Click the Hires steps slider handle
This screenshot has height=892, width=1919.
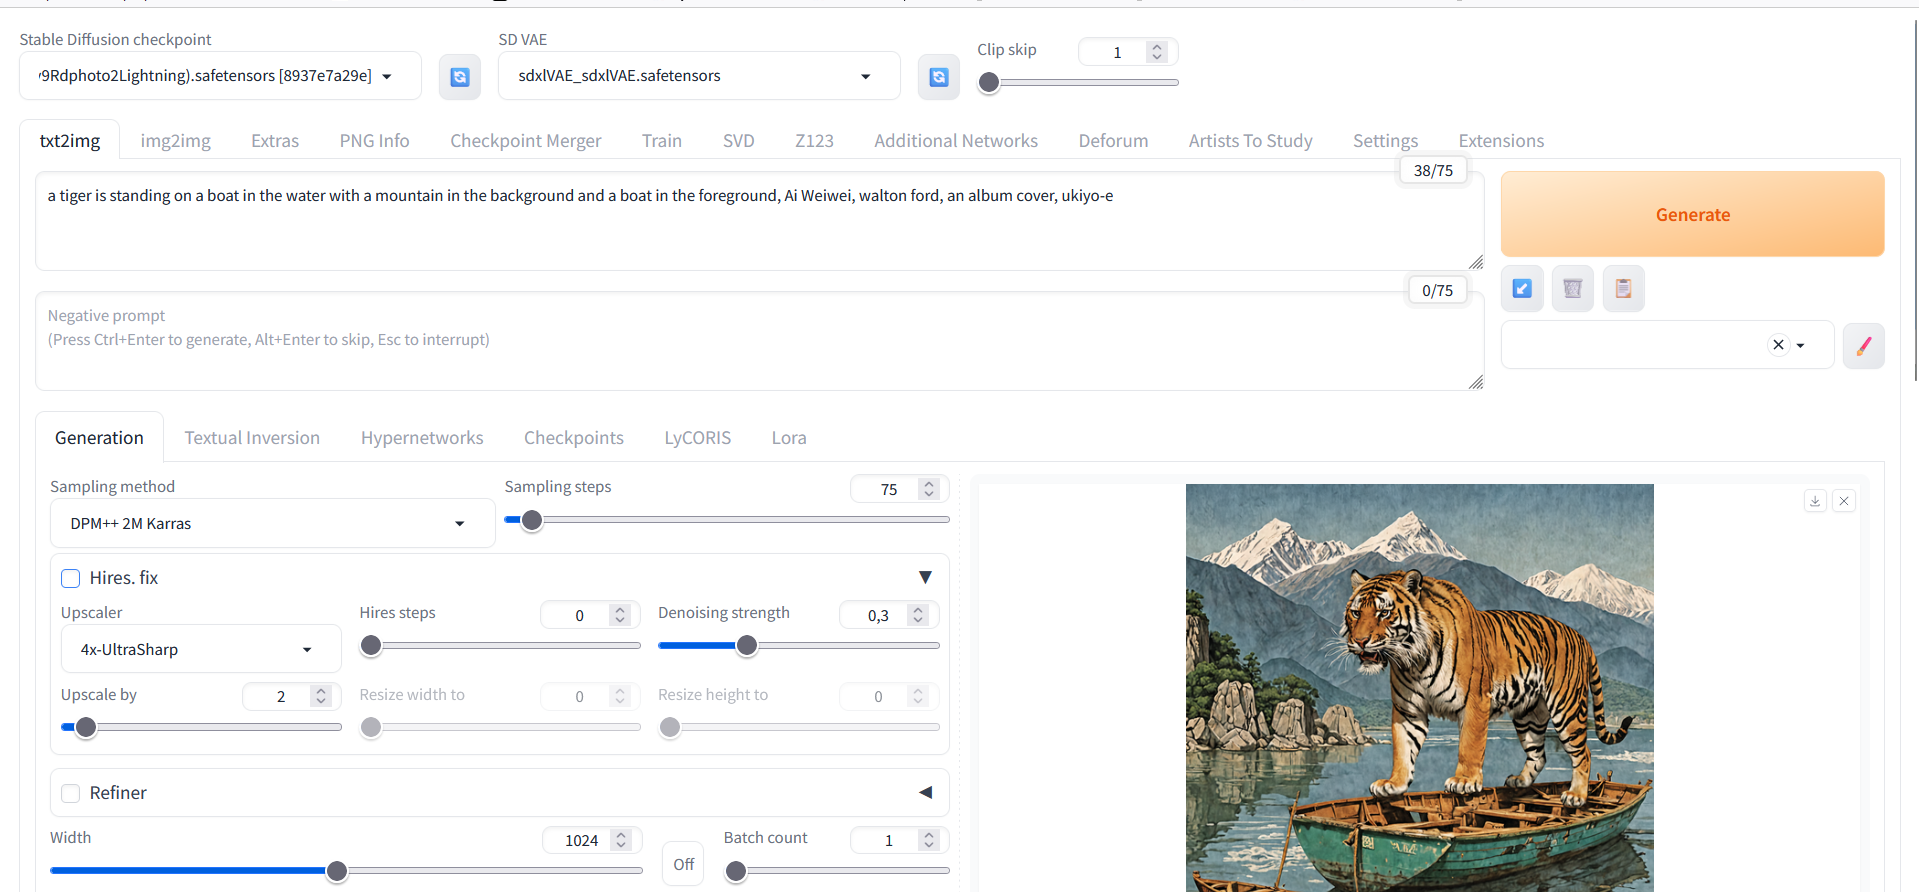[x=371, y=646]
